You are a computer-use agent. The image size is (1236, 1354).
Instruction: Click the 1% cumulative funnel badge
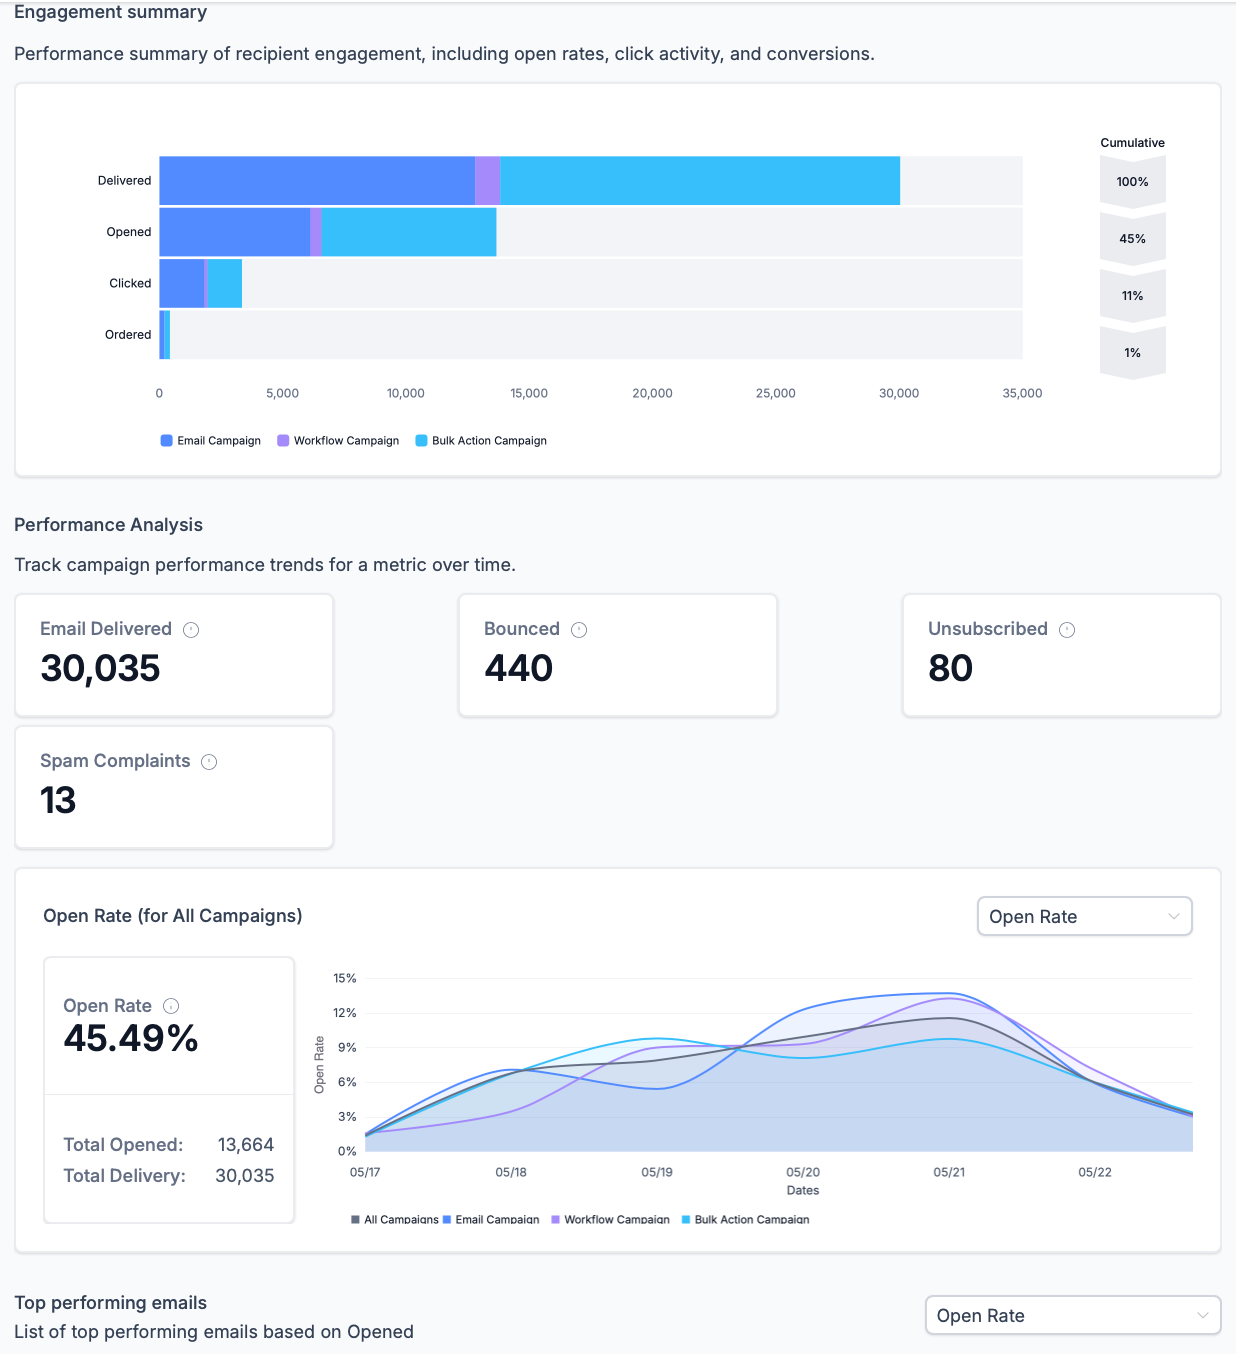1133,353
